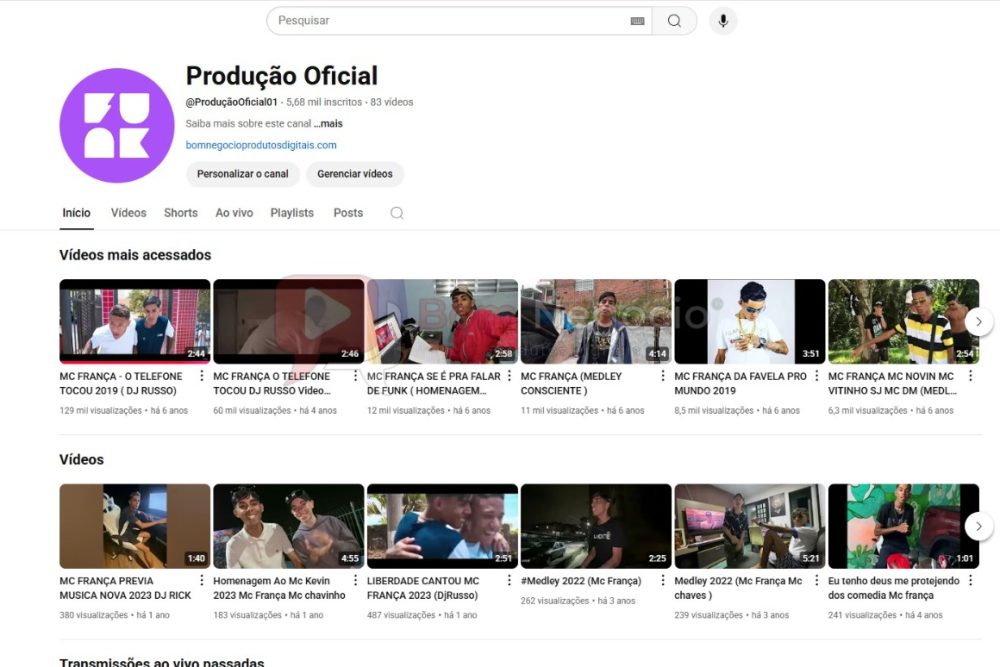Play PREVIA MUSICA NOVA 1:40 thumbnail
1000x667 pixels.
[135, 526]
